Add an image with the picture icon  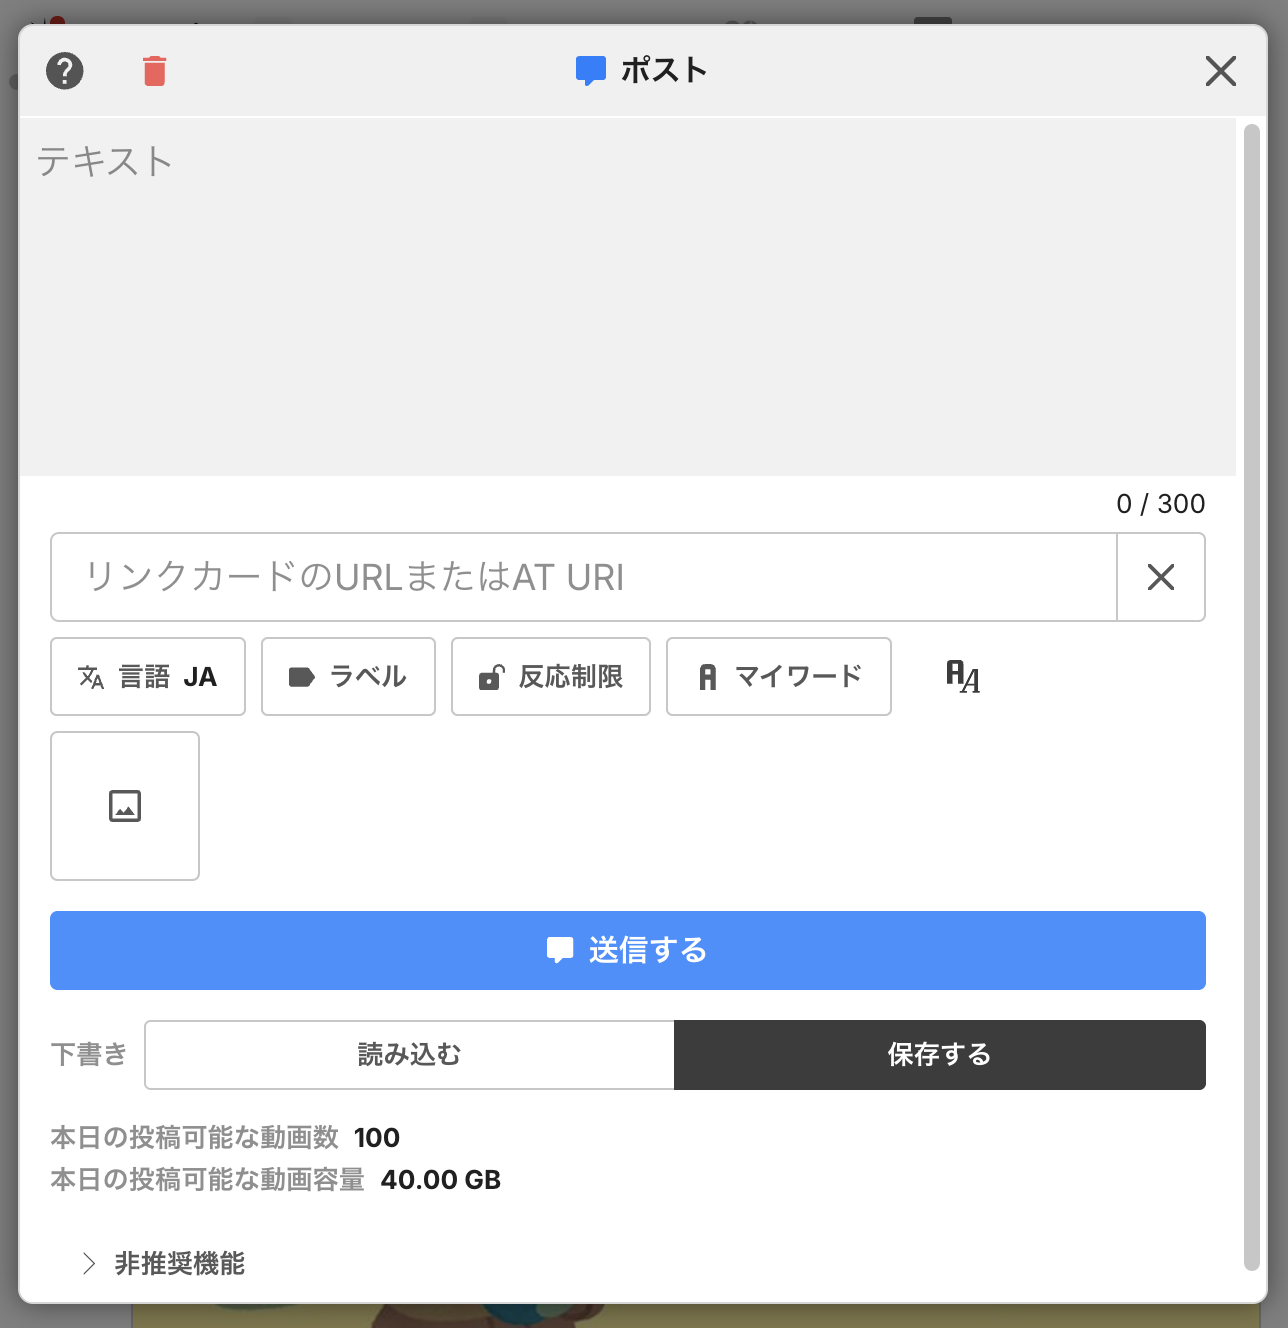[x=125, y=806]
